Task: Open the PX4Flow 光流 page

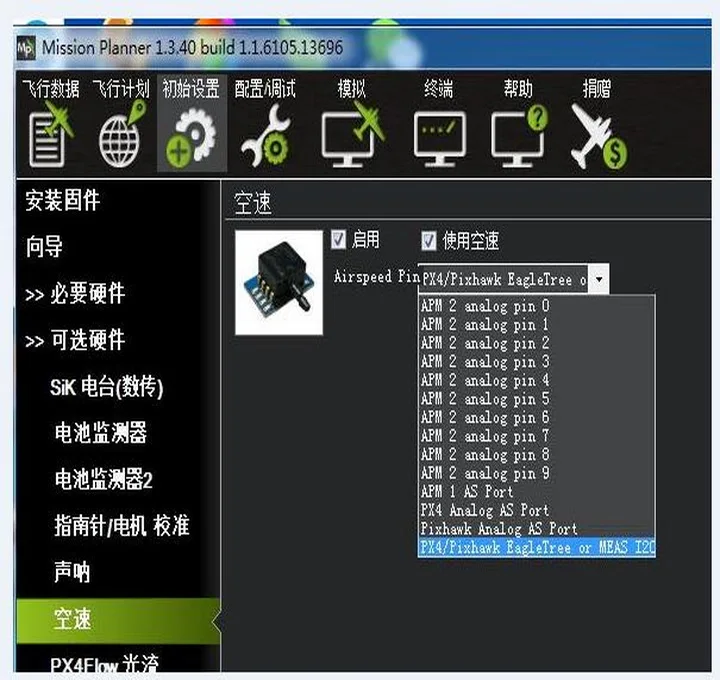Action: click(104, 664)
